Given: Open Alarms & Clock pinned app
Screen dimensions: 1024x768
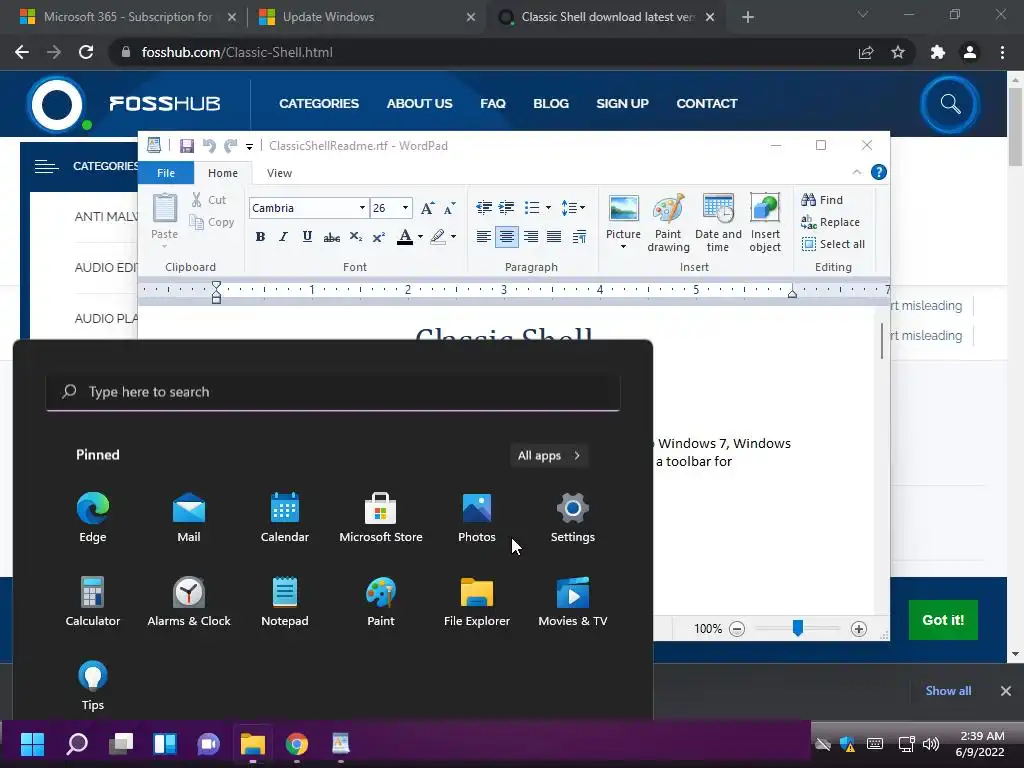Looking at the screenshot, I should [189, 602].
